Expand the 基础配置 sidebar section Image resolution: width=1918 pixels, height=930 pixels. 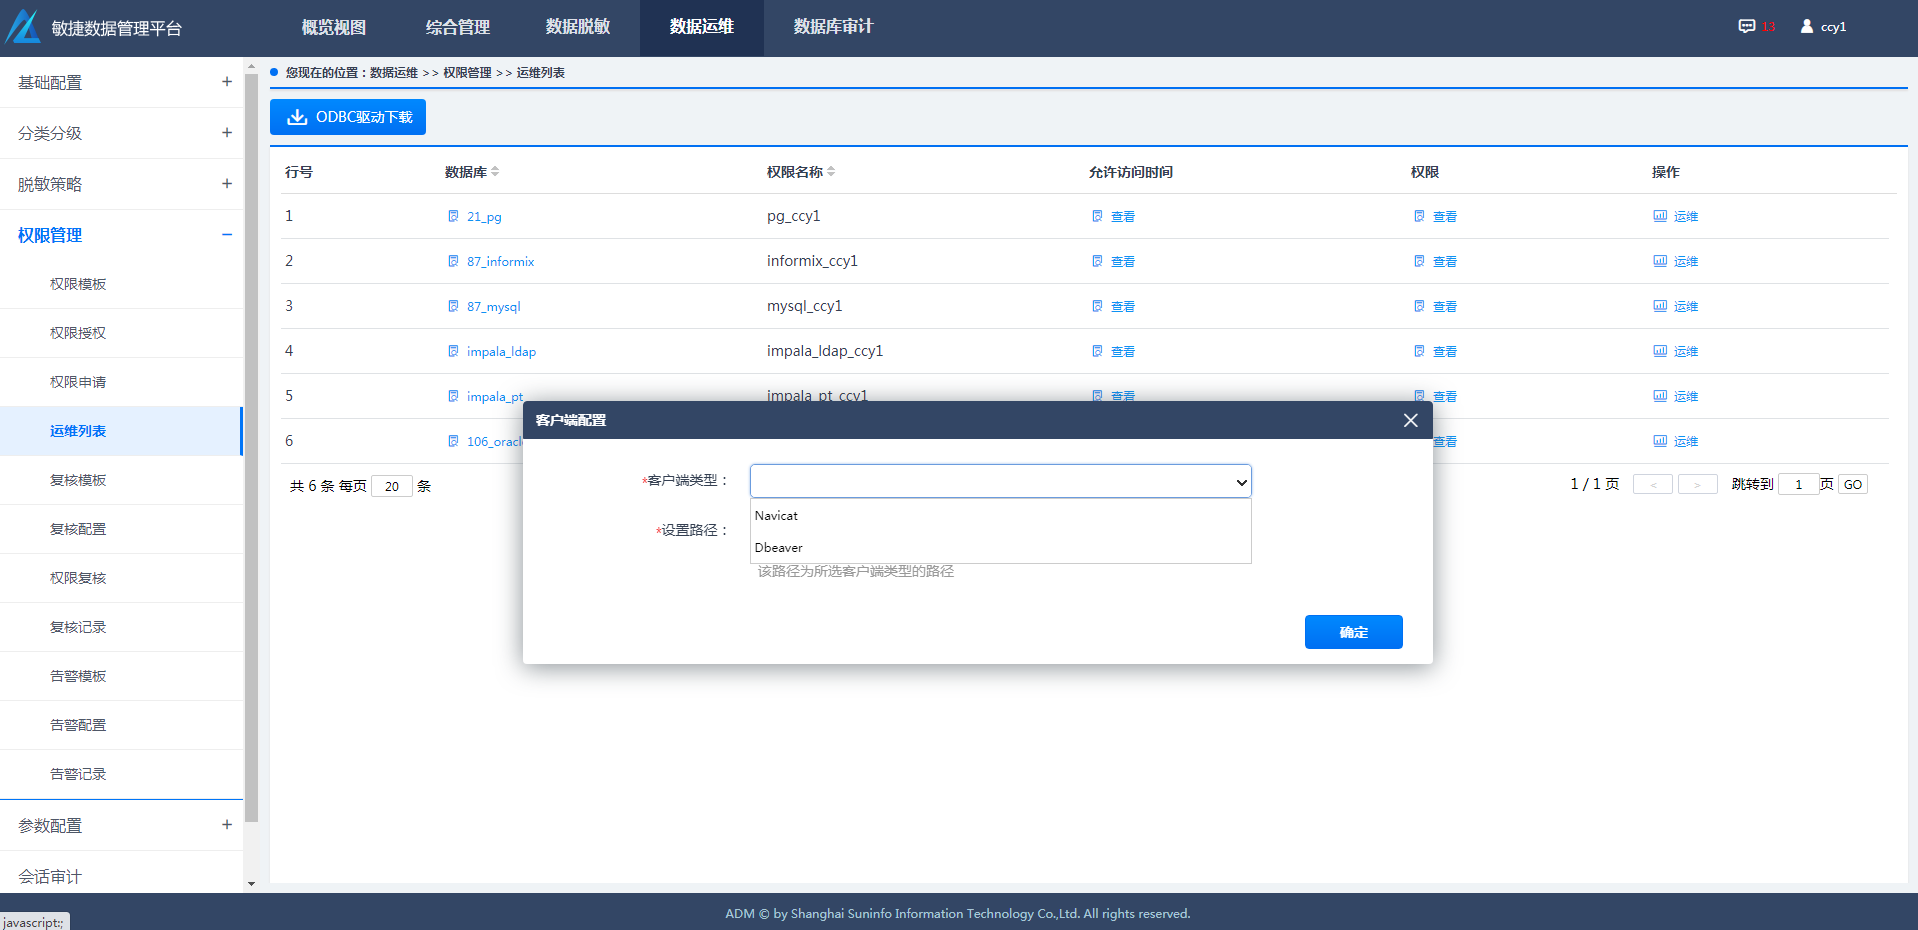[x=227, y=82]
